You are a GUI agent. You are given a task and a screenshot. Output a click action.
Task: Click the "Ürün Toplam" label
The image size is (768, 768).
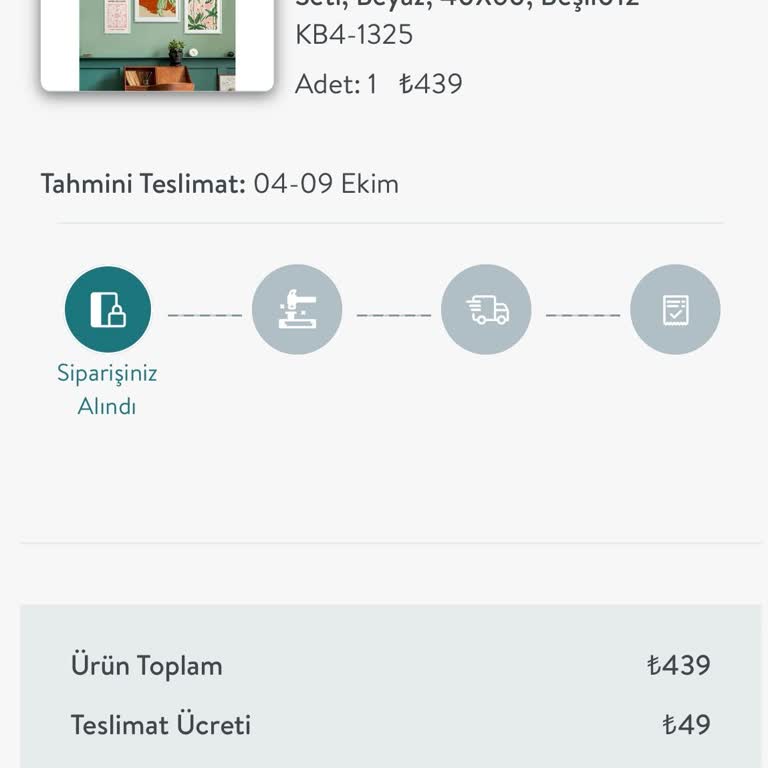(x=146, y=666)
